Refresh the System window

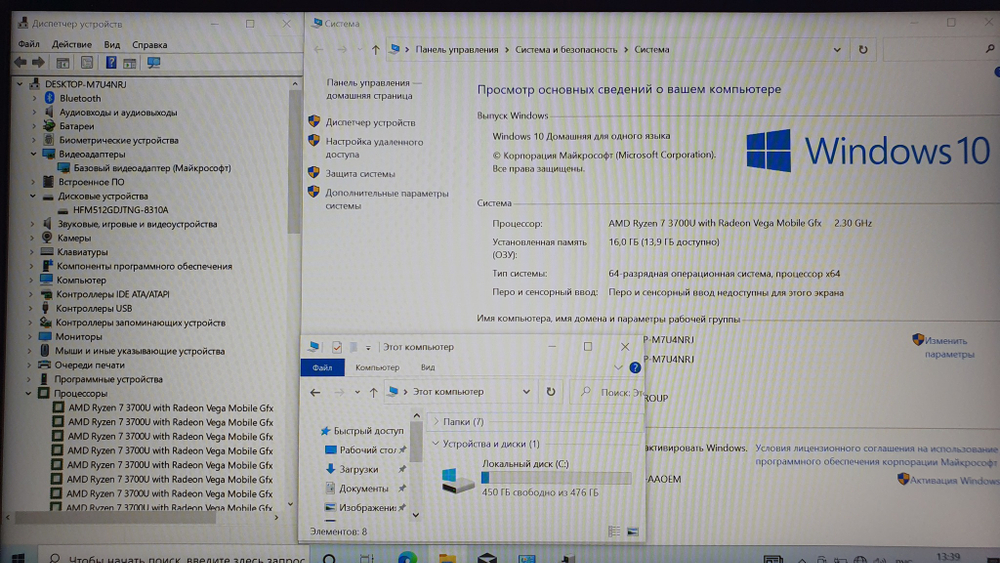click(863, 50)
